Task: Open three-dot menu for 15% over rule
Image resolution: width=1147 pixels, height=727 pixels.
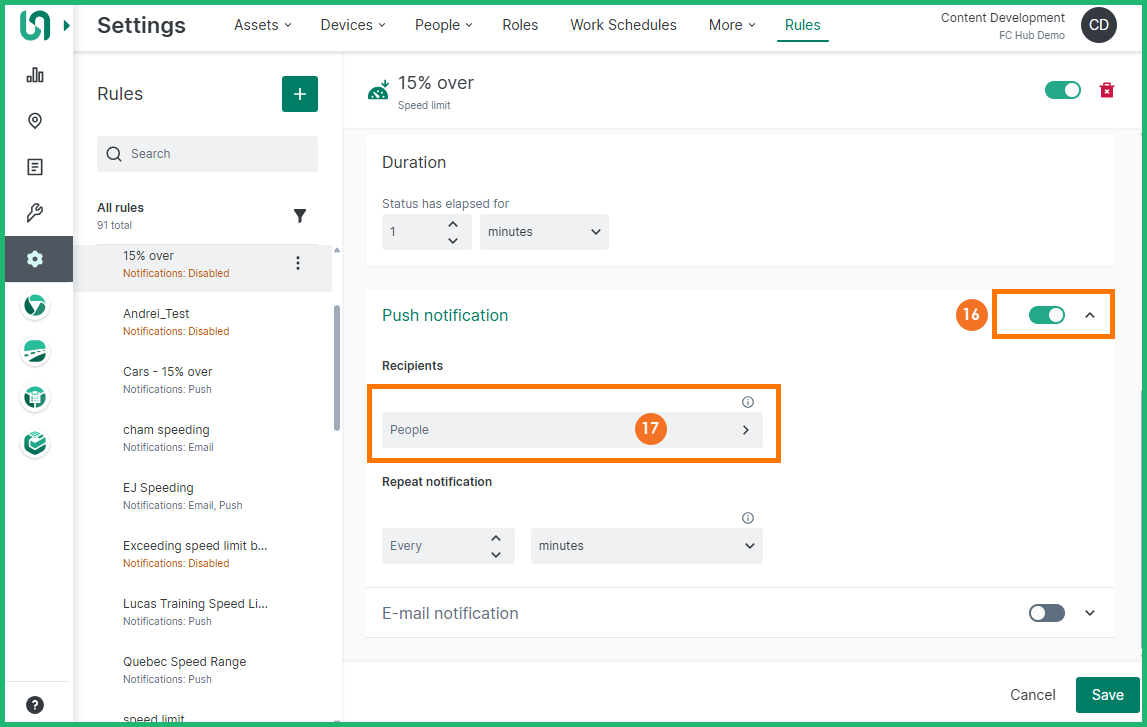Action: 297,263
